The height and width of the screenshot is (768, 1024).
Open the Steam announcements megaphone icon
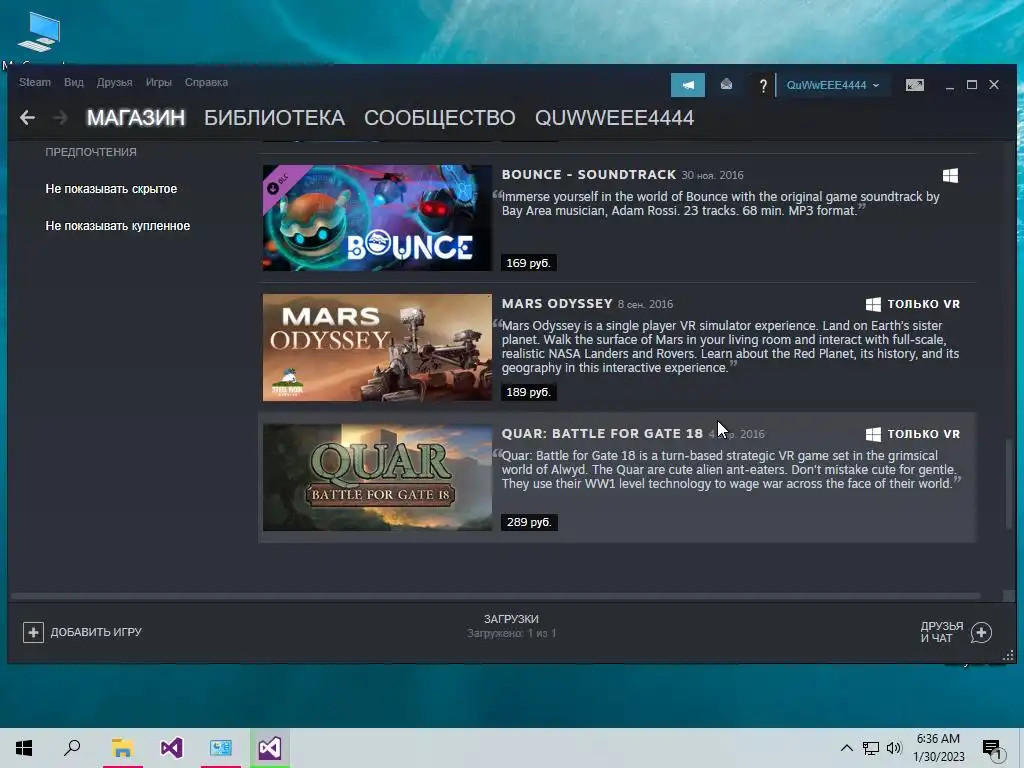click(688, 85)
